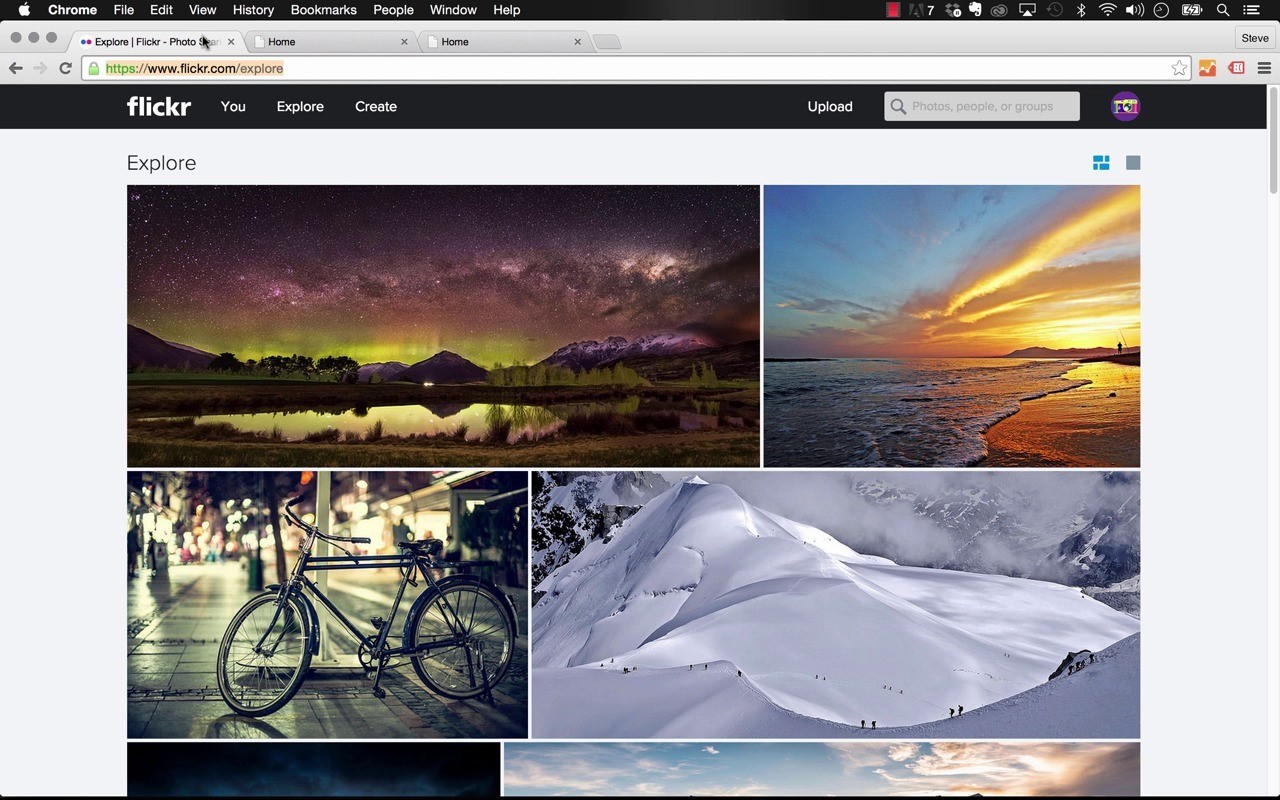Open the Evernote elephant menu bar icon
The height and width of the screenshot is (800, 1280).
[976, 10]
